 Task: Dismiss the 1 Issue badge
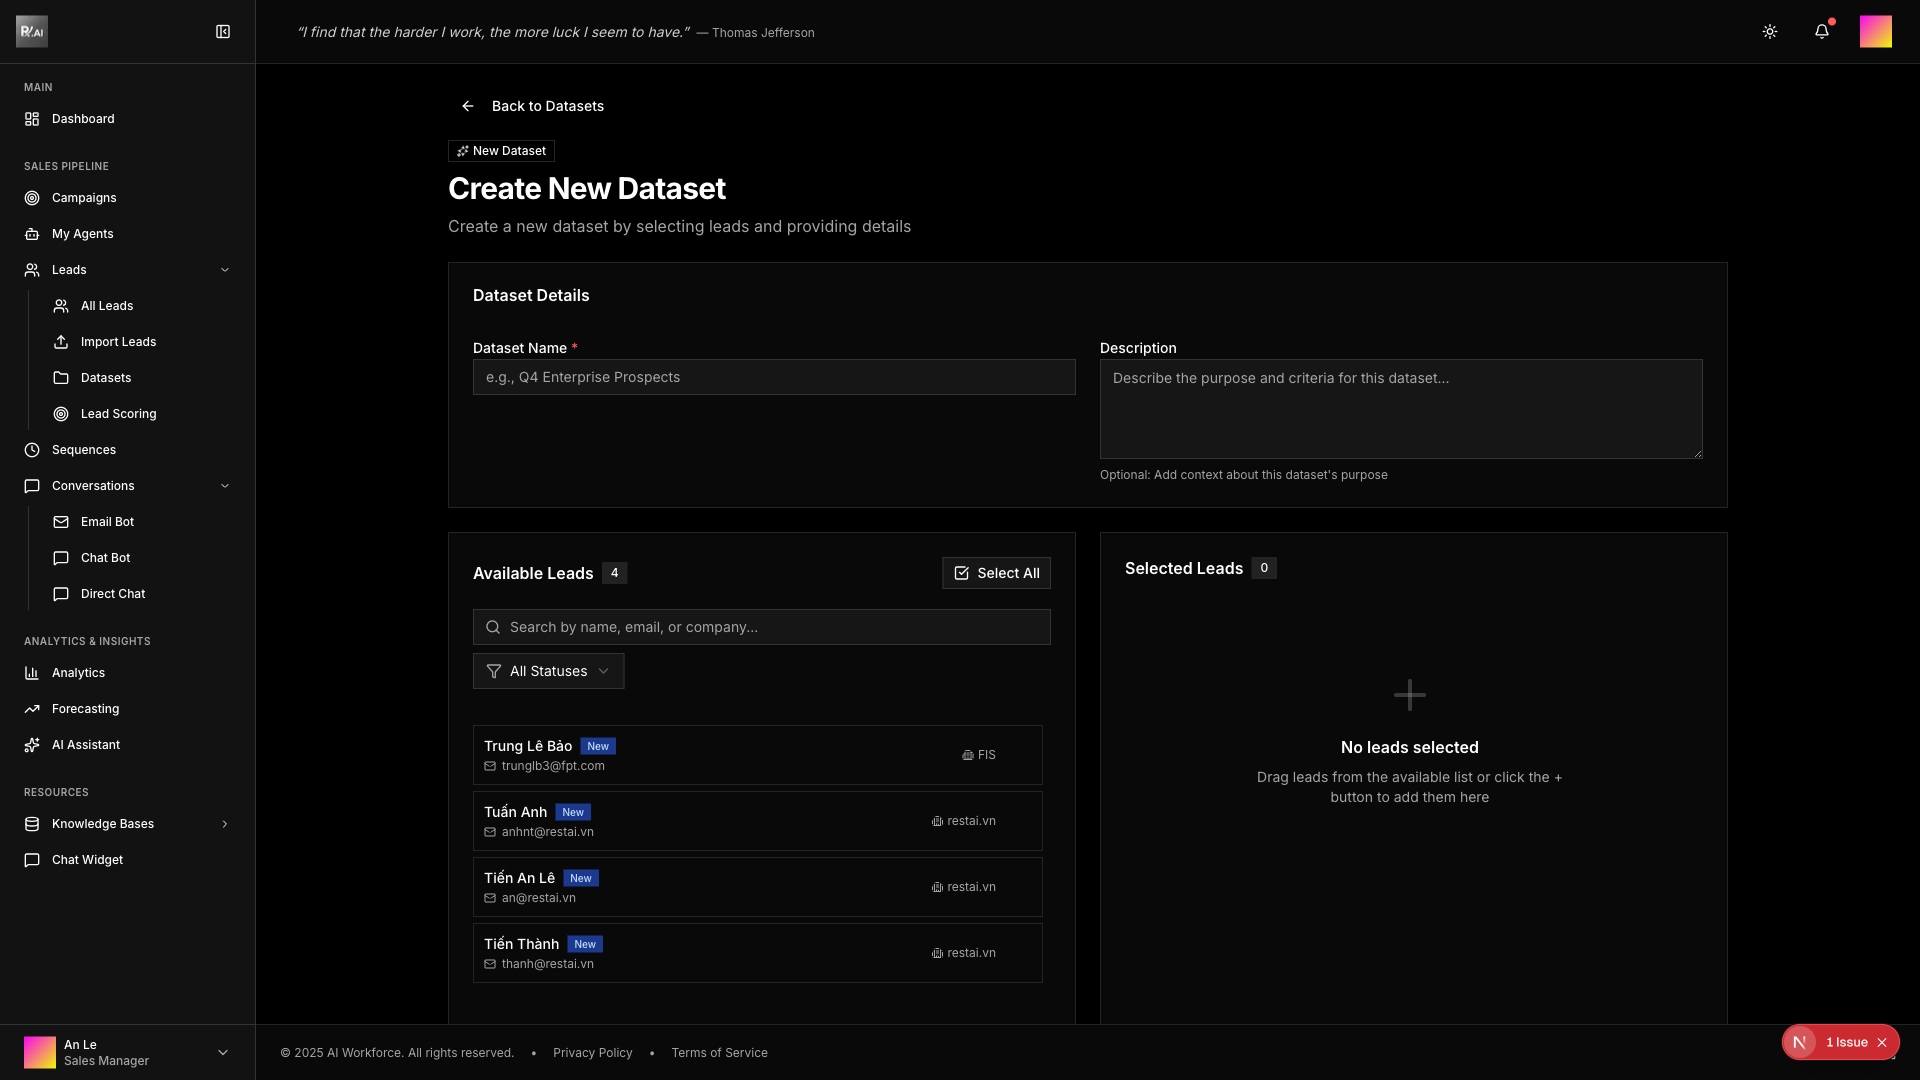[1882, 1042]
